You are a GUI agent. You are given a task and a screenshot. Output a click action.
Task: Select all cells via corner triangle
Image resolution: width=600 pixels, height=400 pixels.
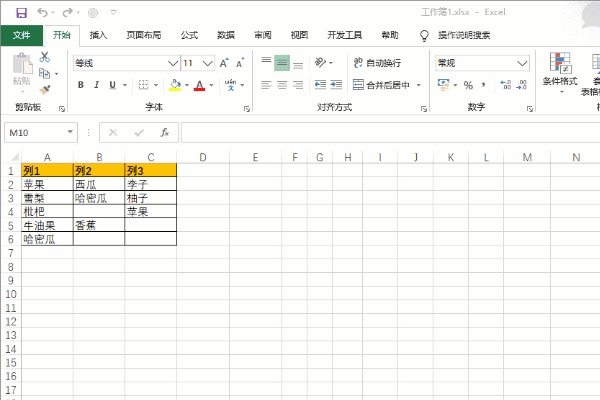tap(15, 157)
